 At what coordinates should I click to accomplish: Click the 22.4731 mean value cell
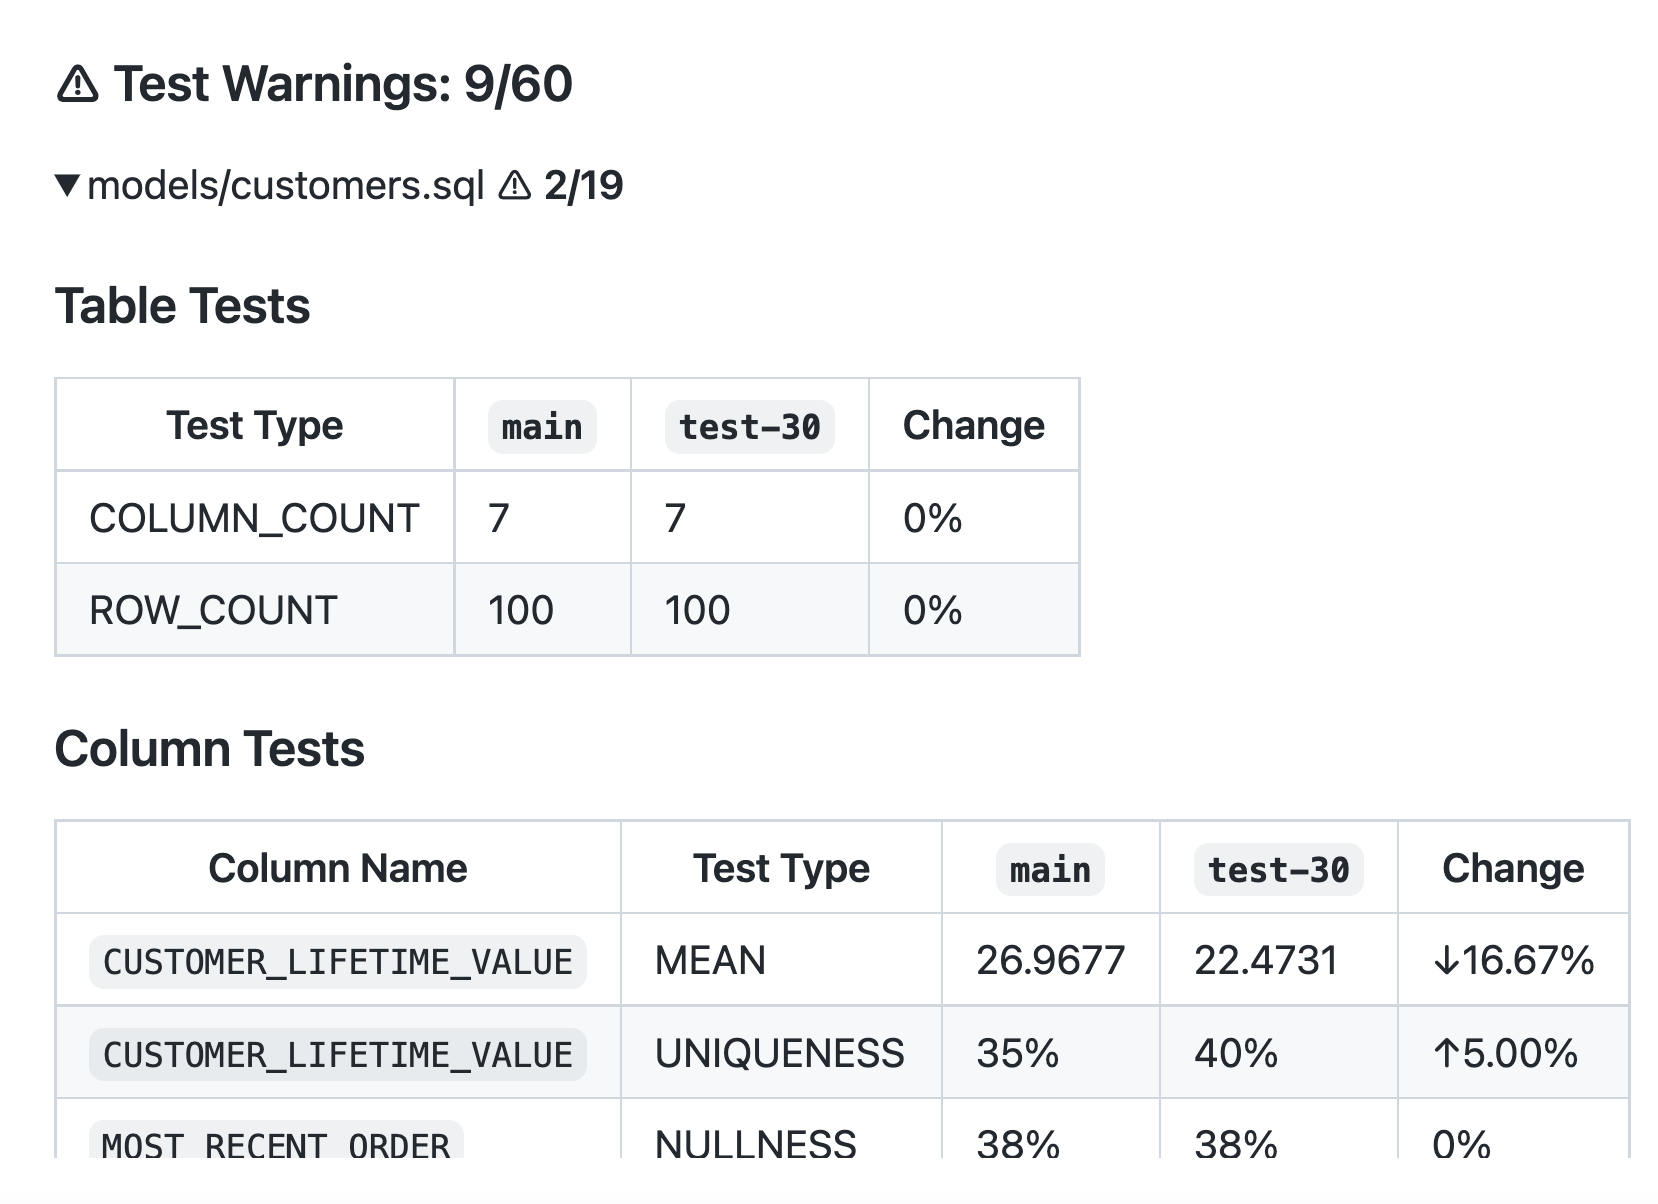click(1266, 961)
